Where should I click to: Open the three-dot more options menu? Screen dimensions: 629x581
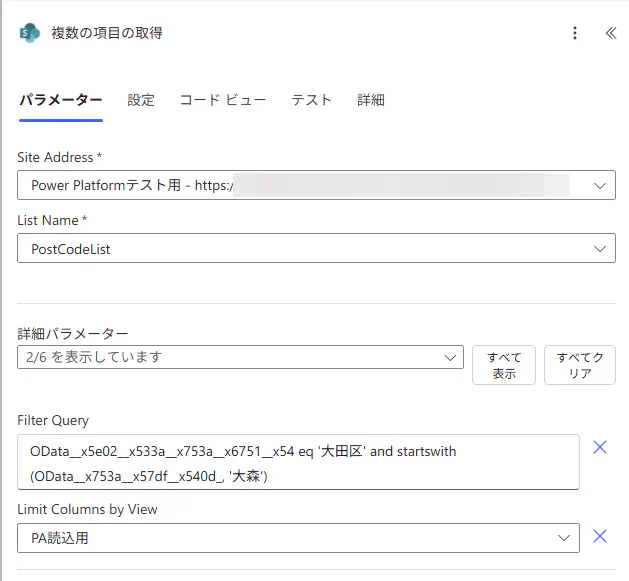click(575, 33)
